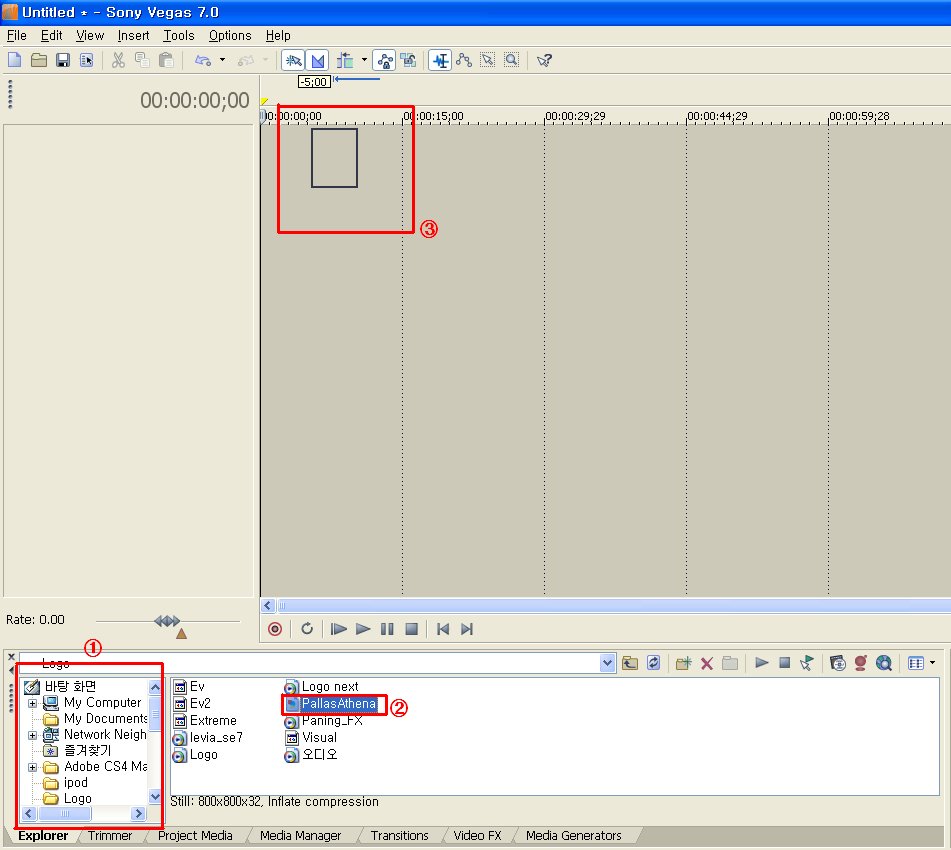The width and height of the screenshot is (951, 850).
Task: Click the Copy icon in the toolbar
Action: 142,60
